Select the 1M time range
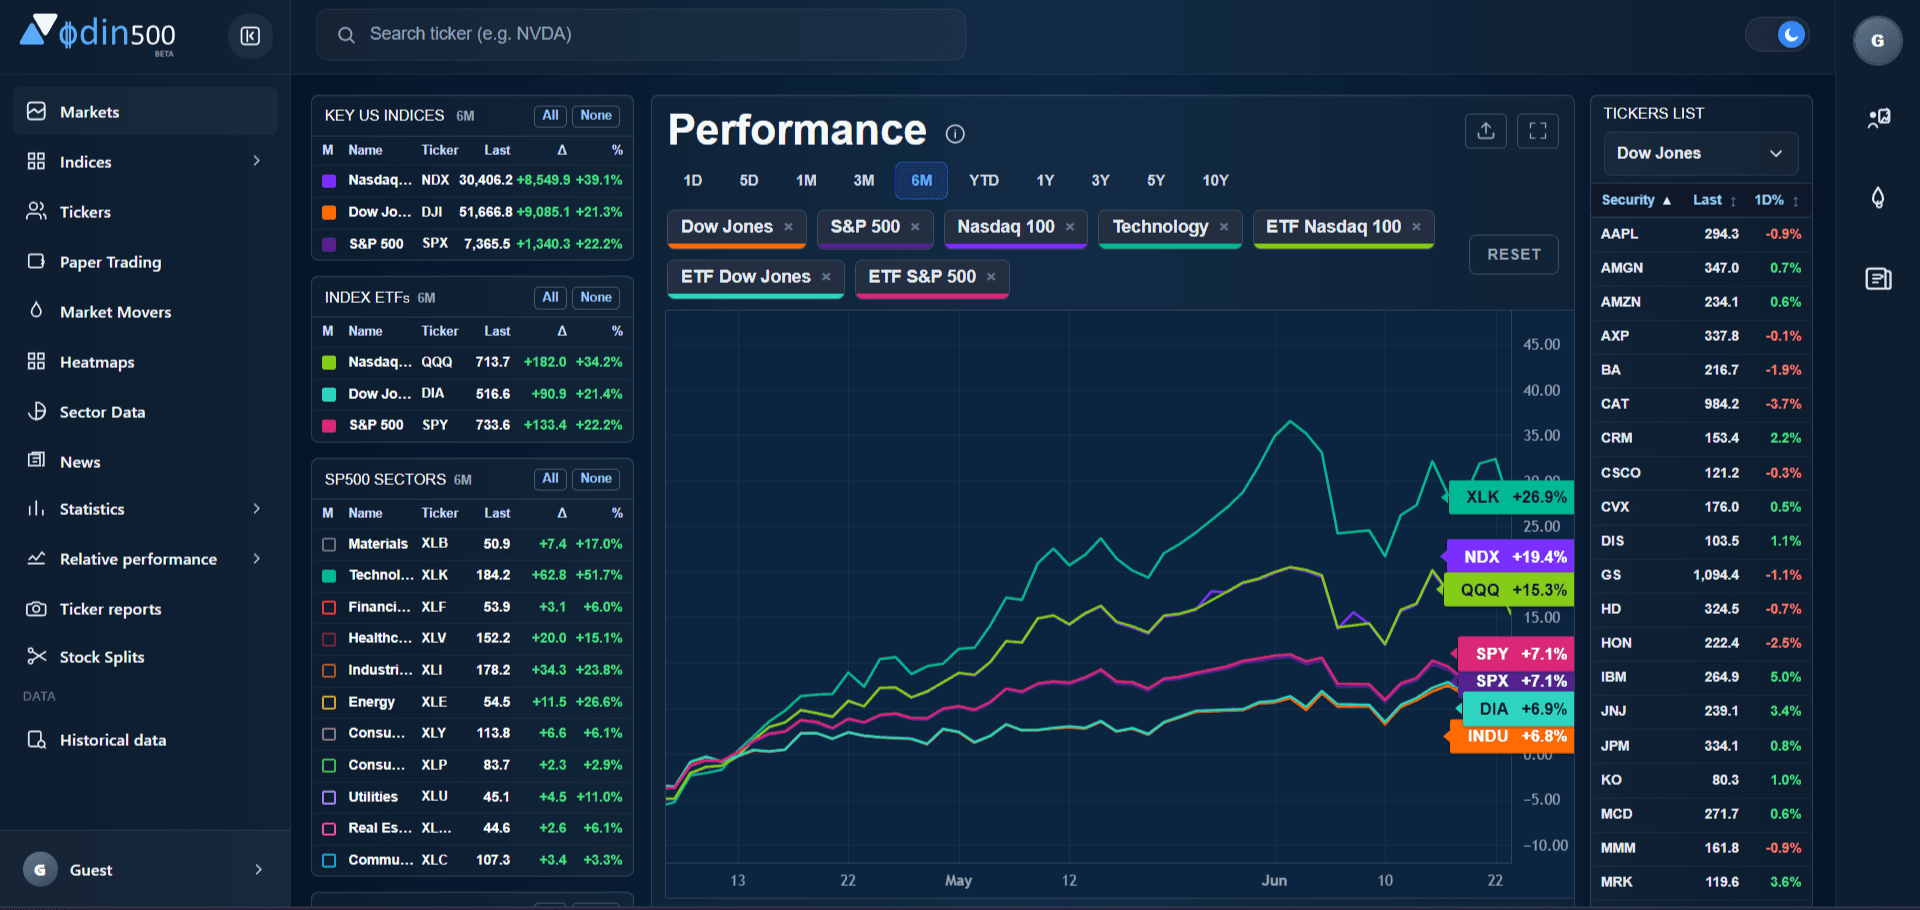Image resolution: width=1920 pixels, height=910 pixels. coord(806,180)
